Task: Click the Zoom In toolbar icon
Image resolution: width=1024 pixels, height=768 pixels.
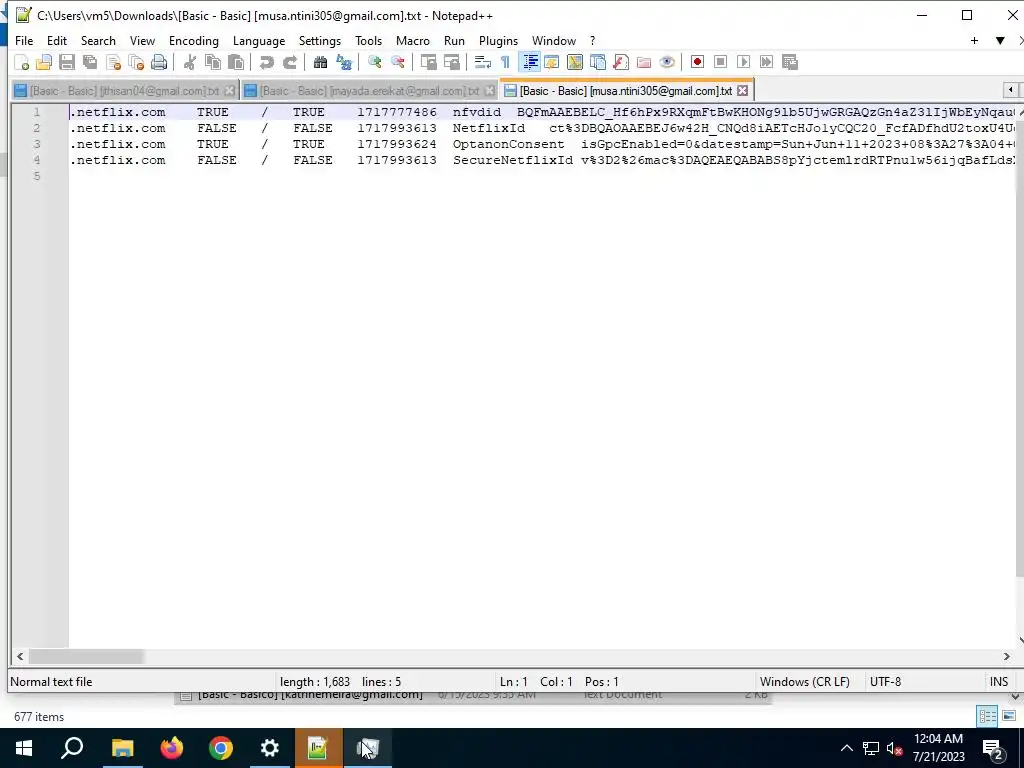Action: click(374, 62)
